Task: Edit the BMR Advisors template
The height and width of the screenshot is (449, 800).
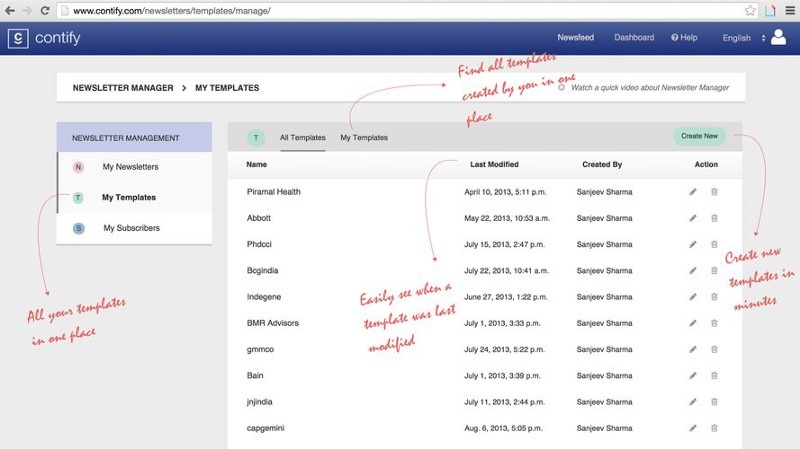Action: pyautogui.click(x=692, y=323)
